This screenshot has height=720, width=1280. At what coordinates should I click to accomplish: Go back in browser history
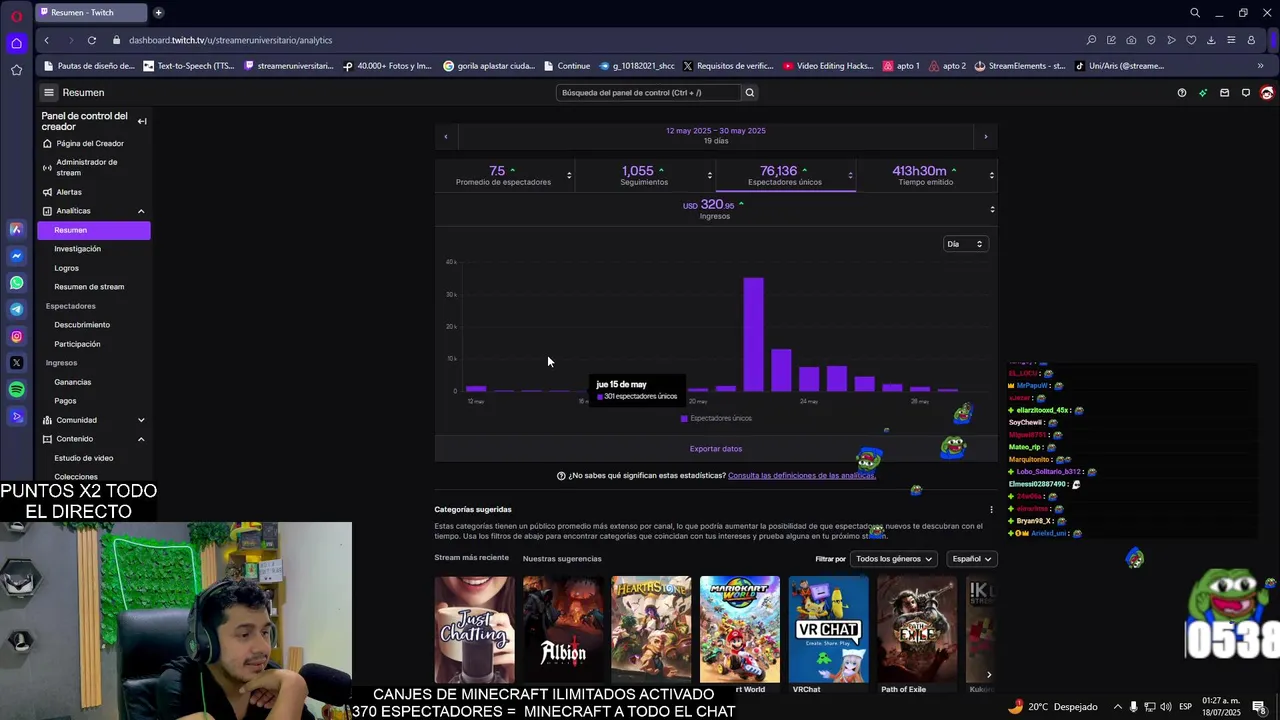click(46, 40)
